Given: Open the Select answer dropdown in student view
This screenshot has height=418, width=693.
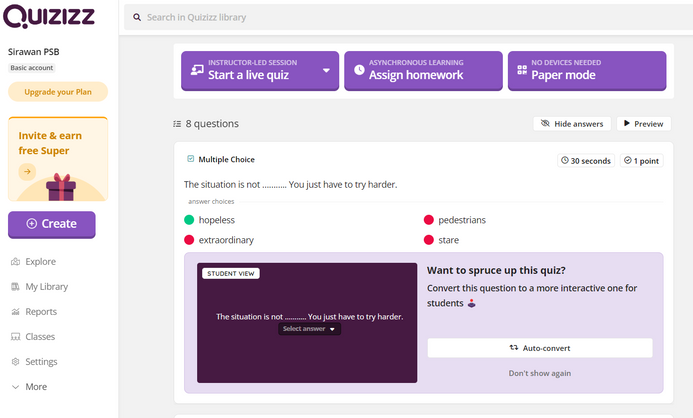Looking at the screenshot, I should click(309, 329).
